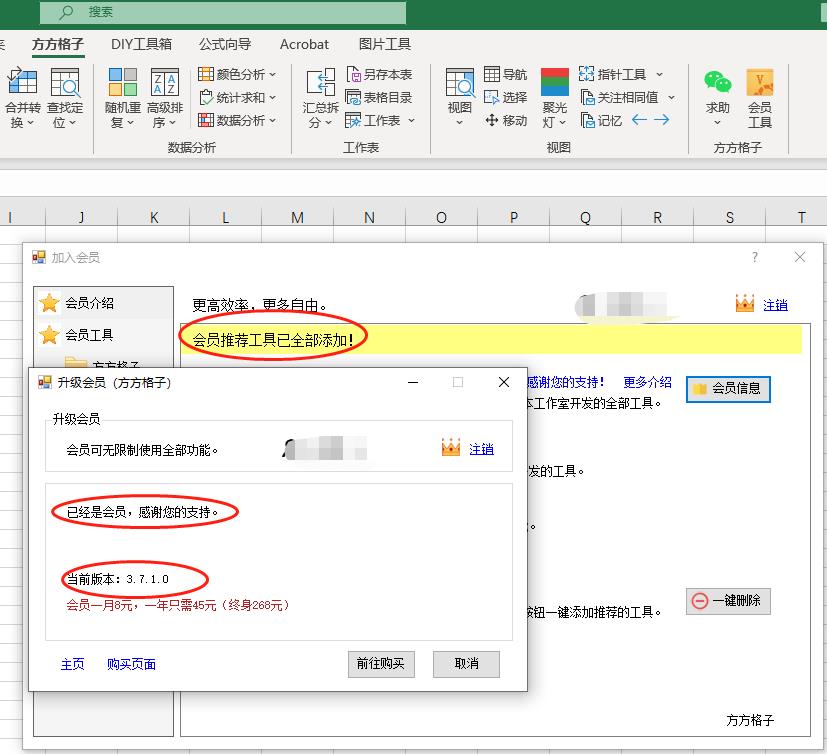
Task: Close the 升级会员 dialog
Action: (x=504, y=382)
